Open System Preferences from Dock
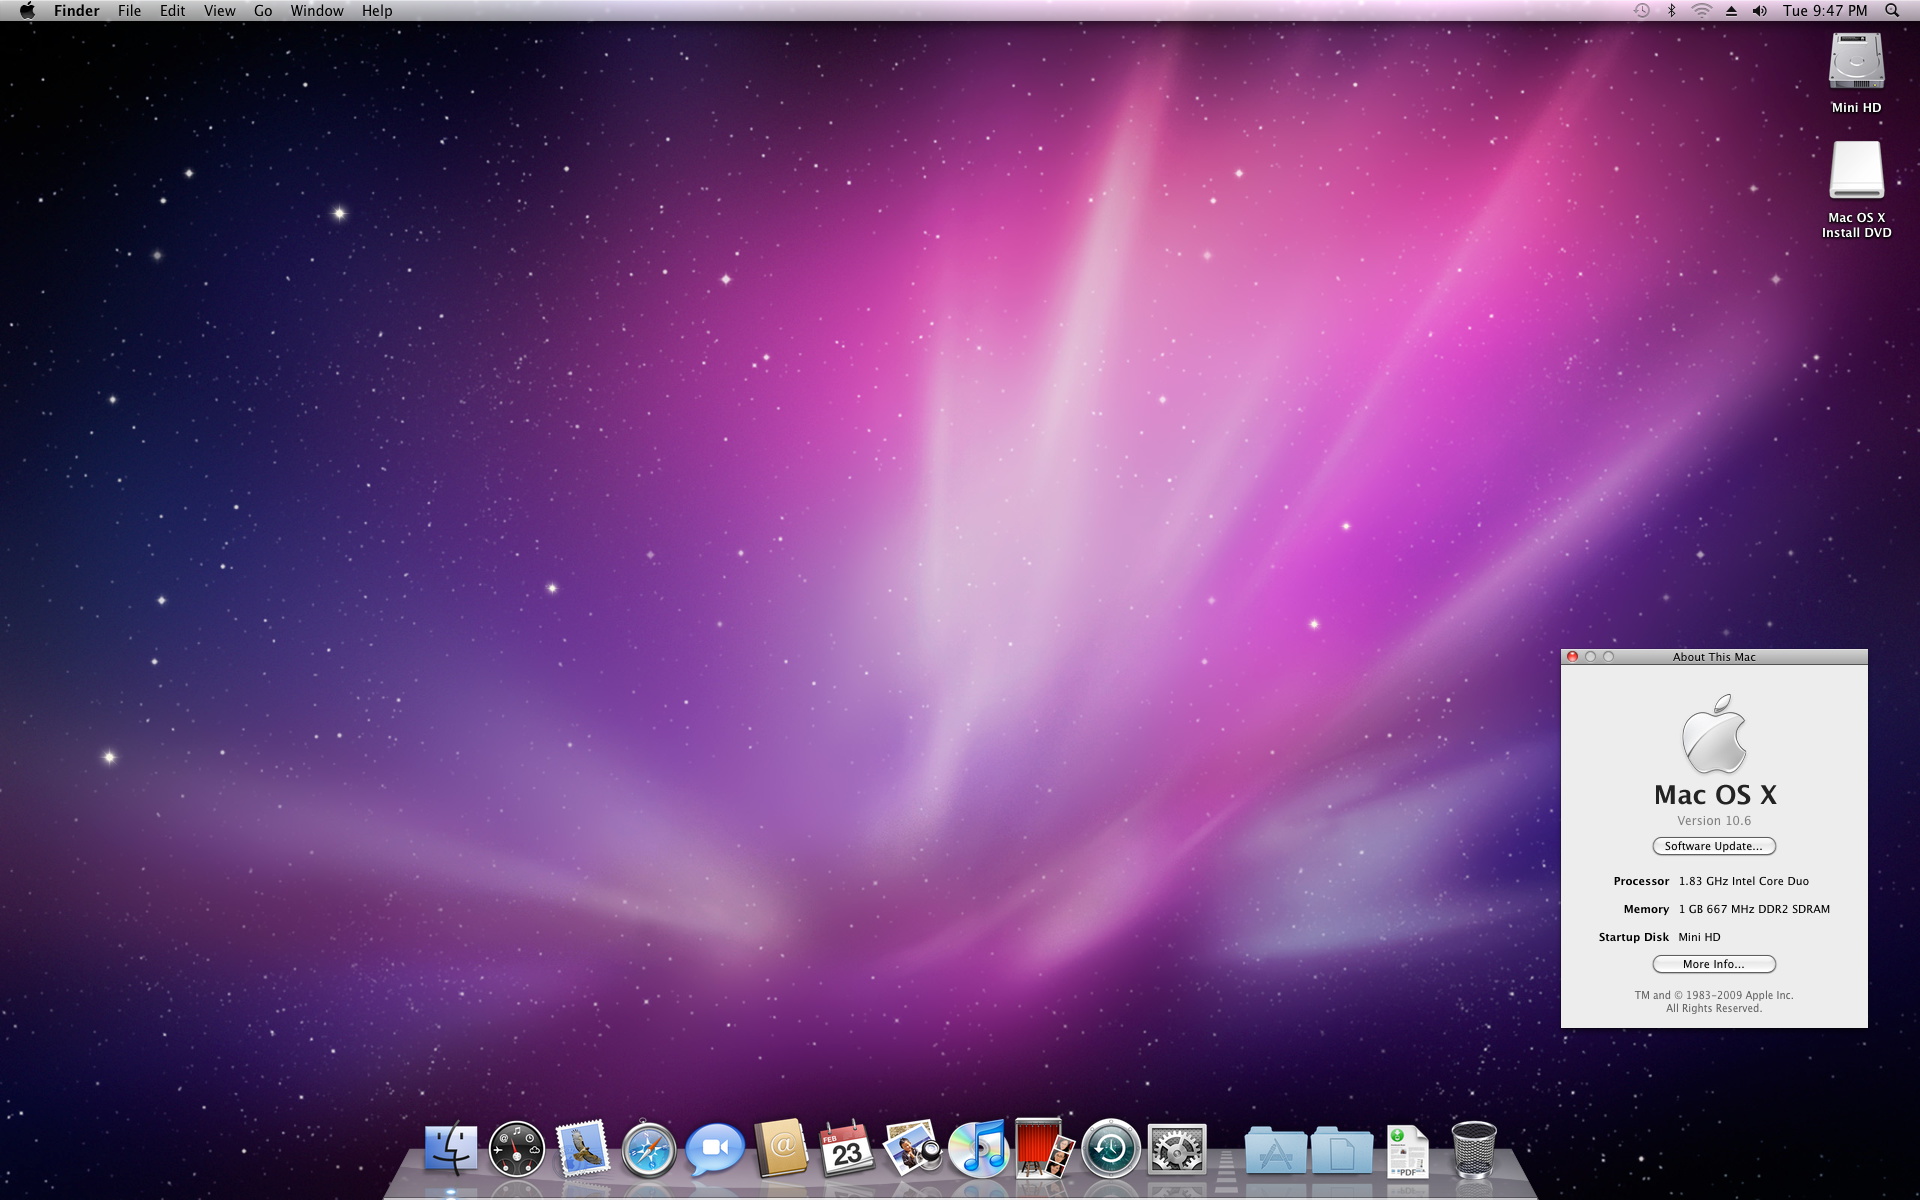 click(1176, 1150)
